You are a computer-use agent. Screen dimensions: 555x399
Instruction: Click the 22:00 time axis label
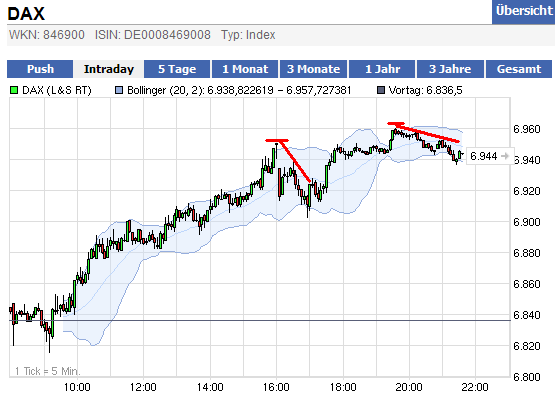coord(475,387)
